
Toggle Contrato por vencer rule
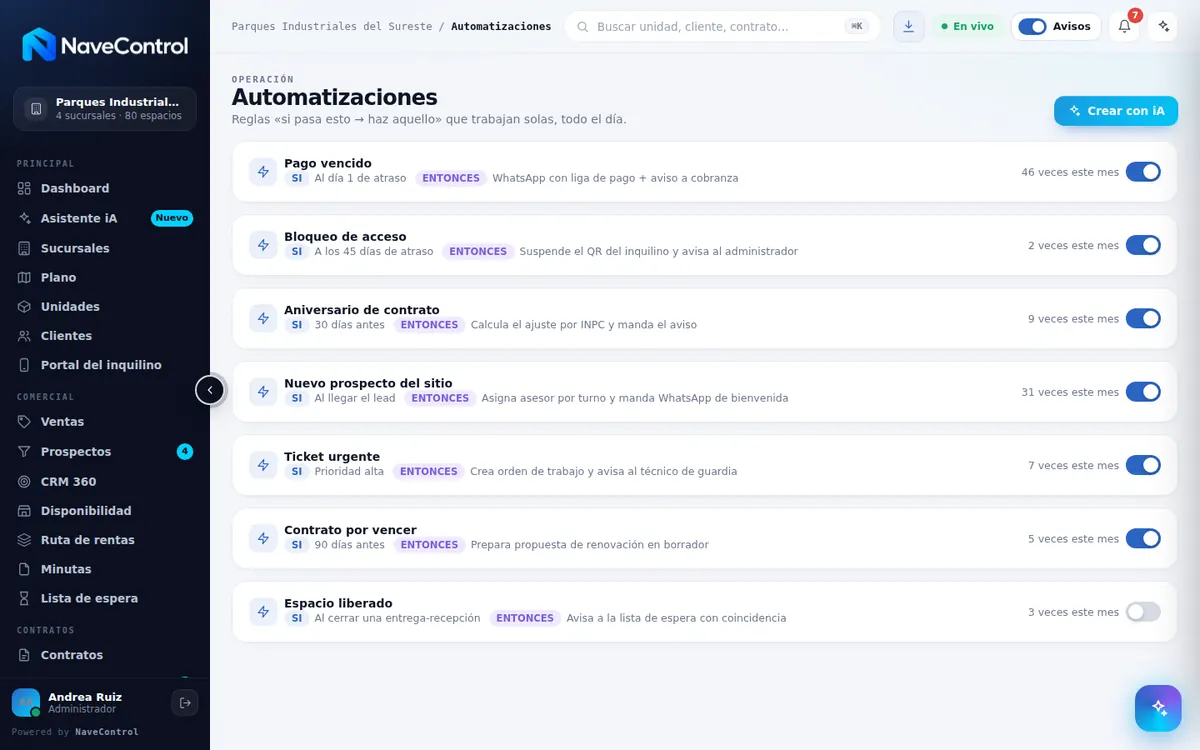click(1143, 539)
